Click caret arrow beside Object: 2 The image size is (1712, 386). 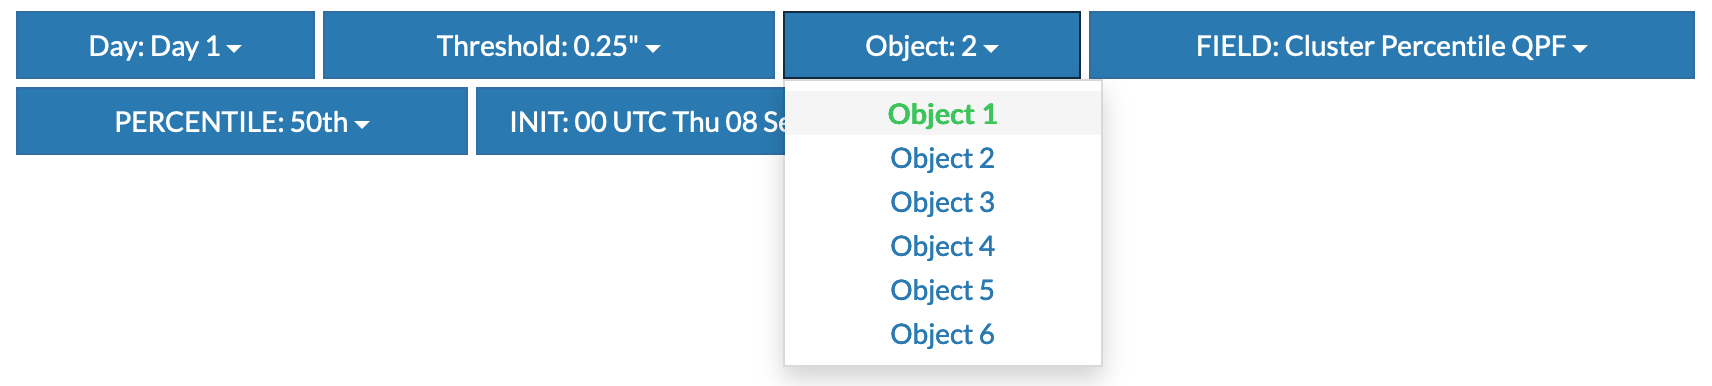point(991,48)
